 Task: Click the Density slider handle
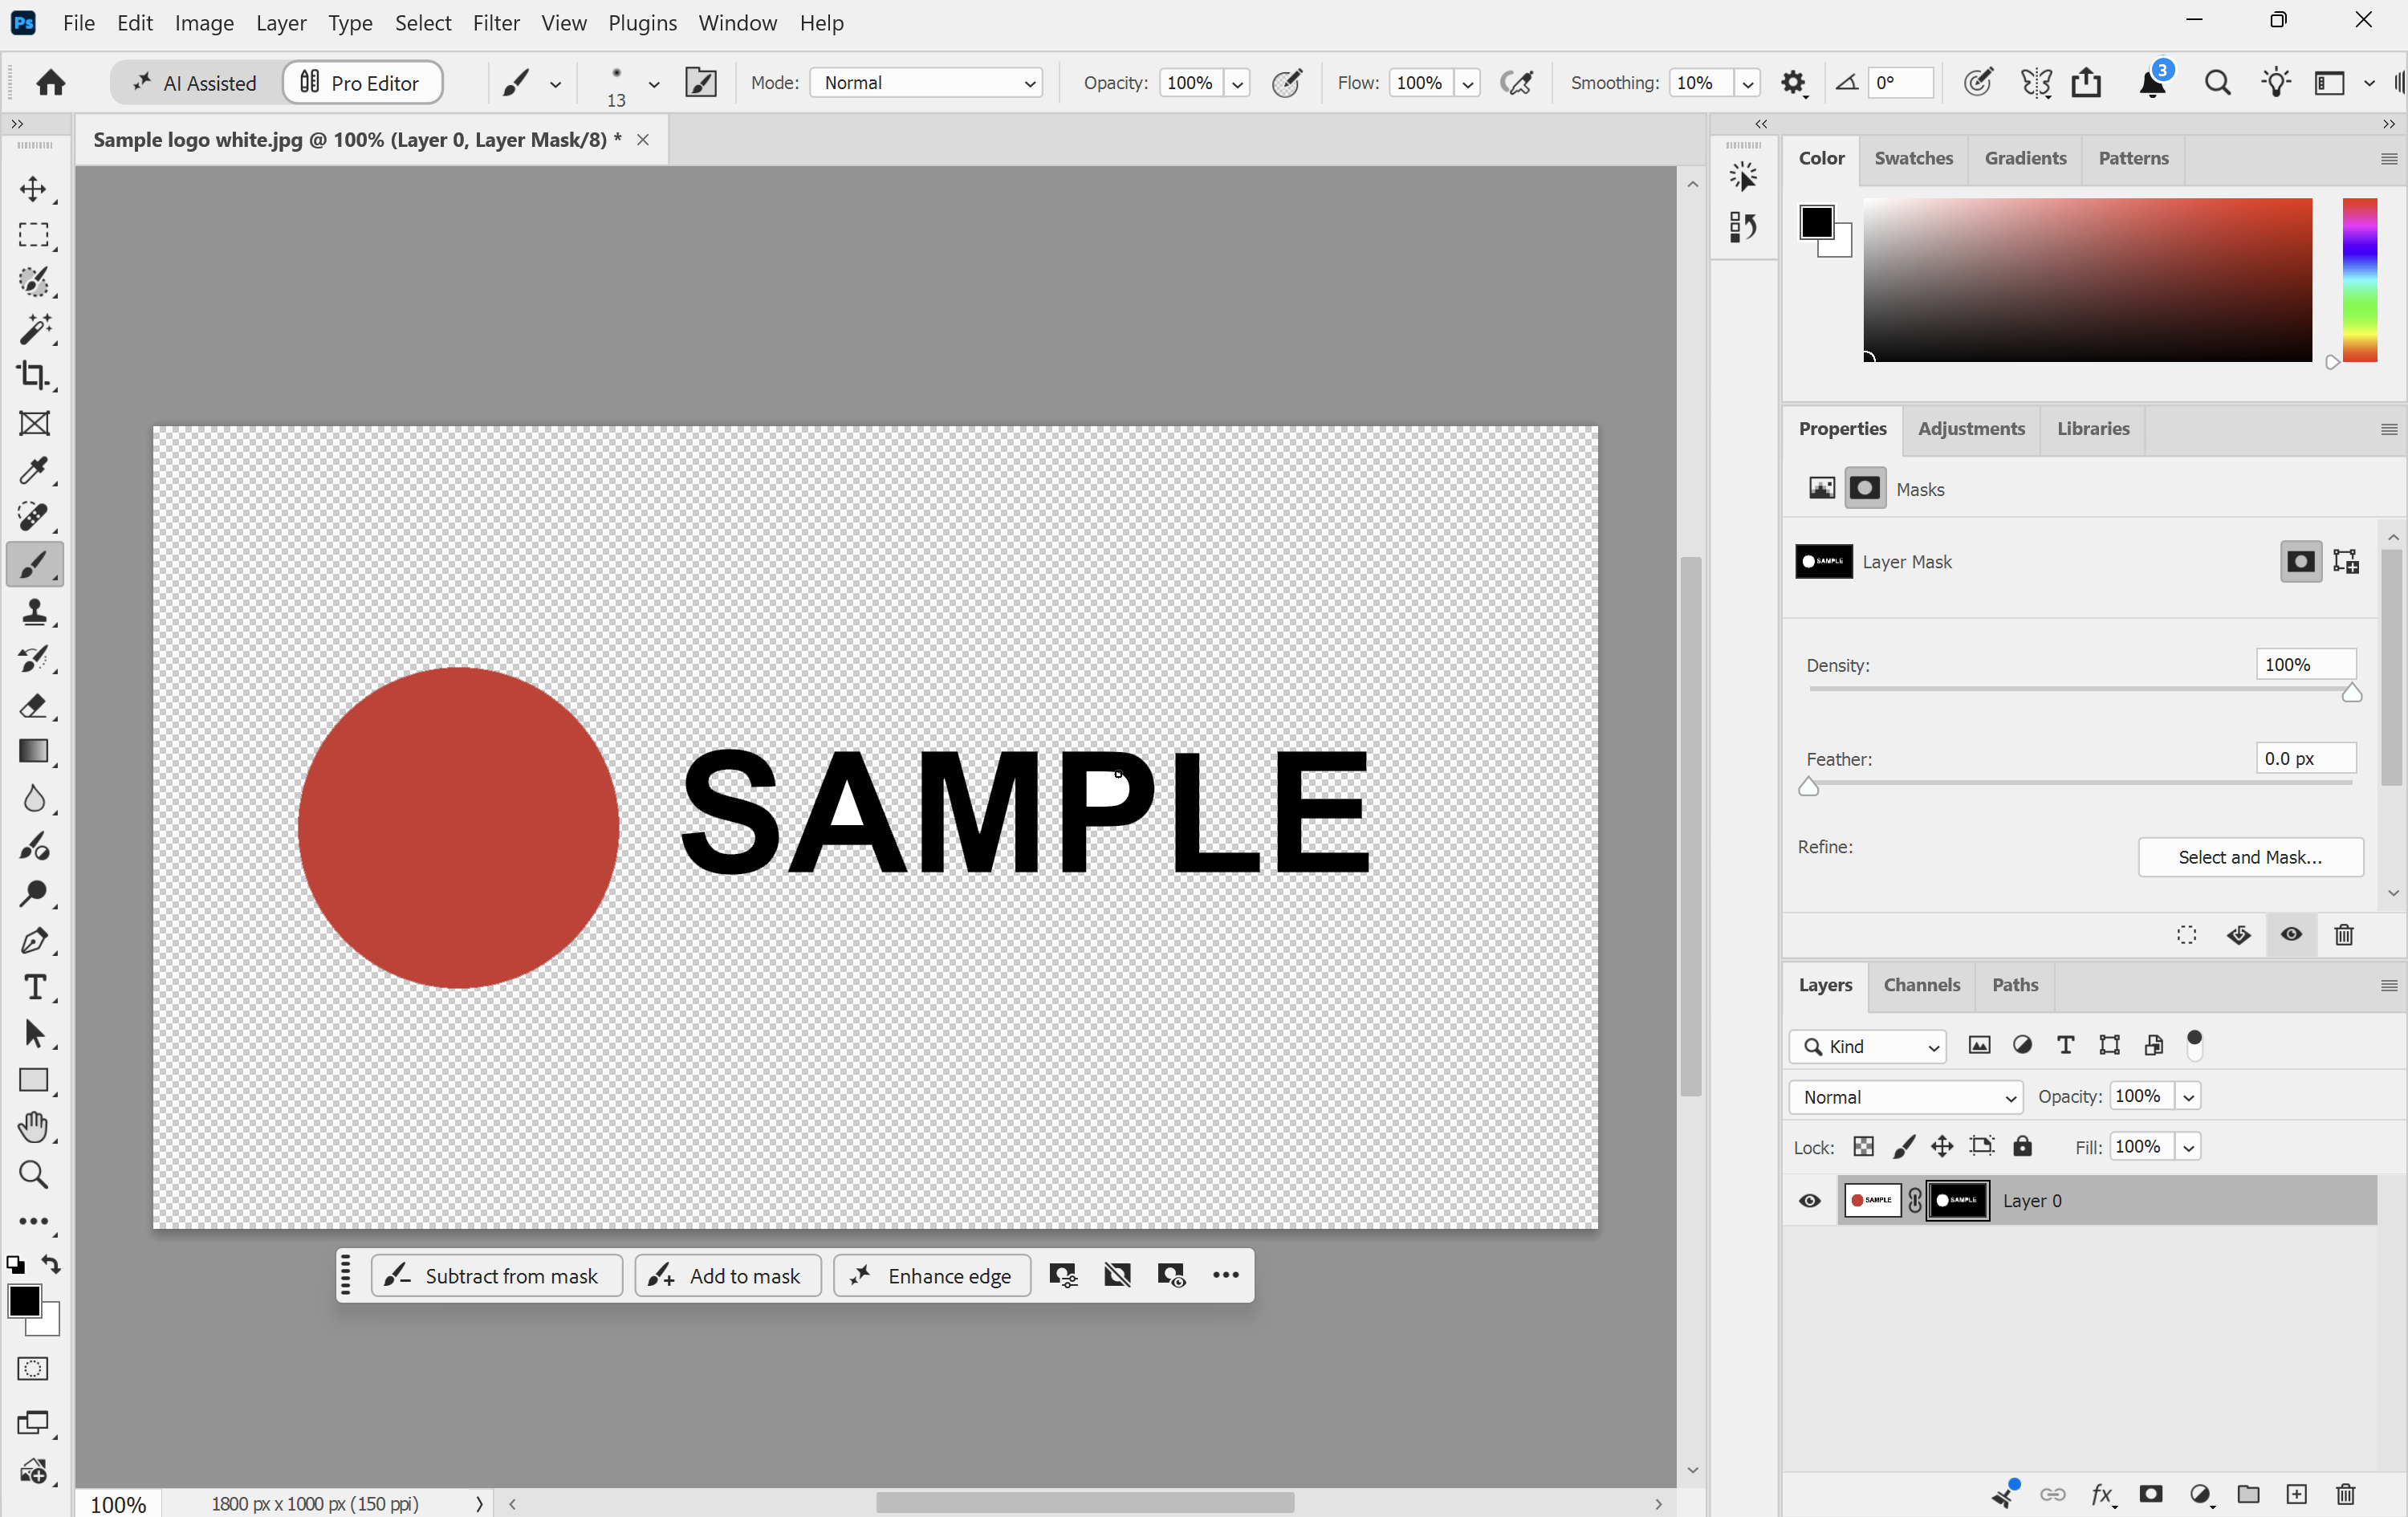2352,694
